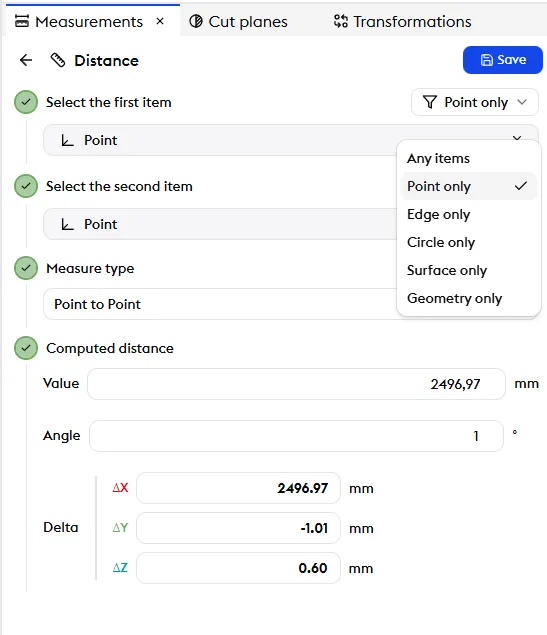Screen dimensions: 547x635
Task: Click the Computed distance label
Action: point(110,348)
